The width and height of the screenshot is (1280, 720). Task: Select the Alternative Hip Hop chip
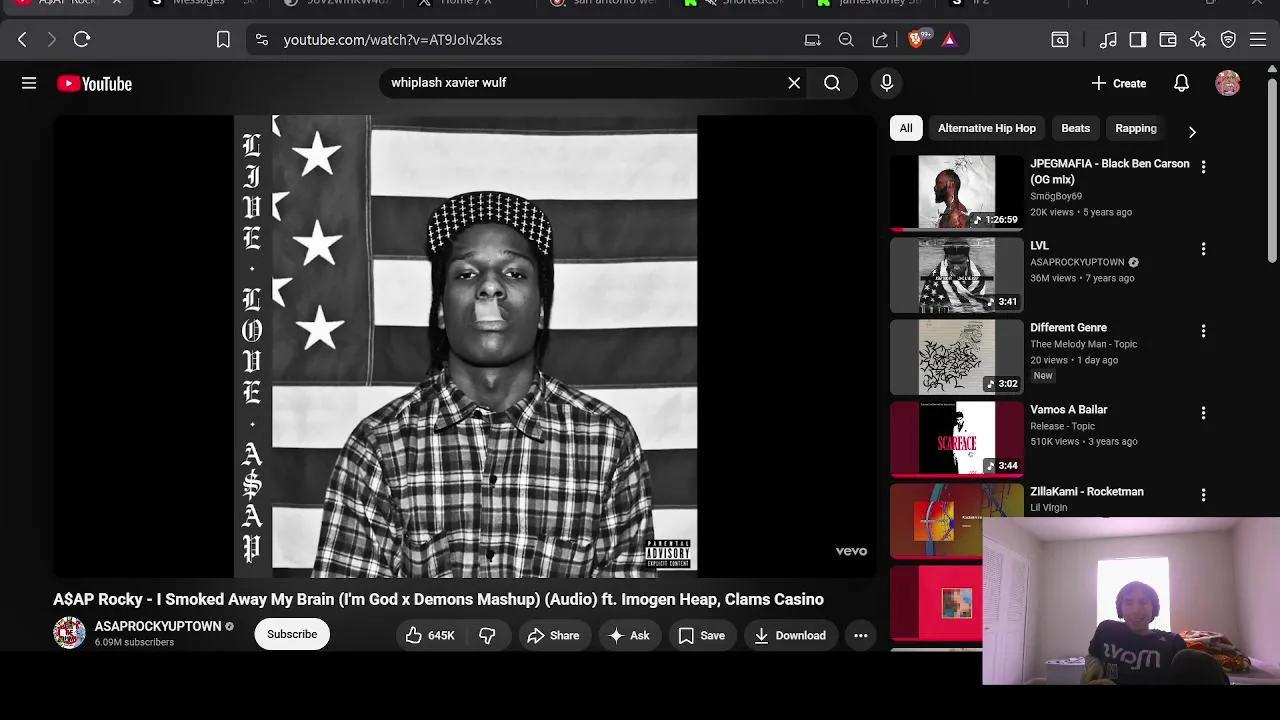tap(987, 128)
